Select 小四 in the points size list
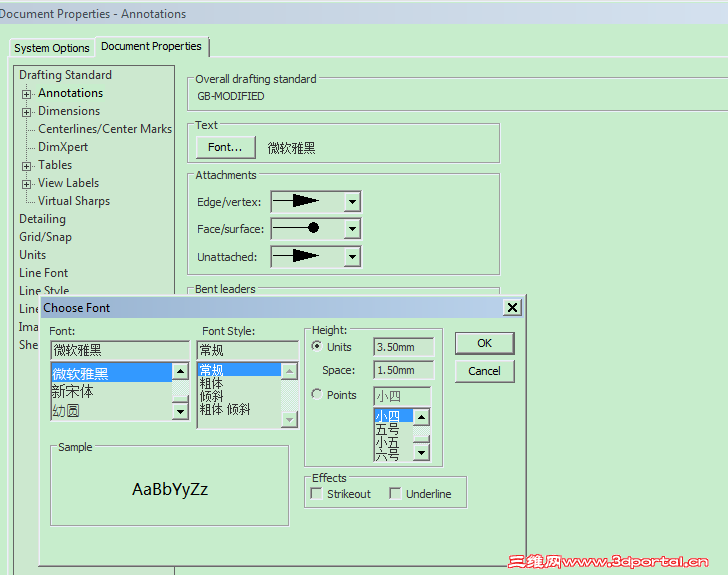 click(x=393, y=416)
